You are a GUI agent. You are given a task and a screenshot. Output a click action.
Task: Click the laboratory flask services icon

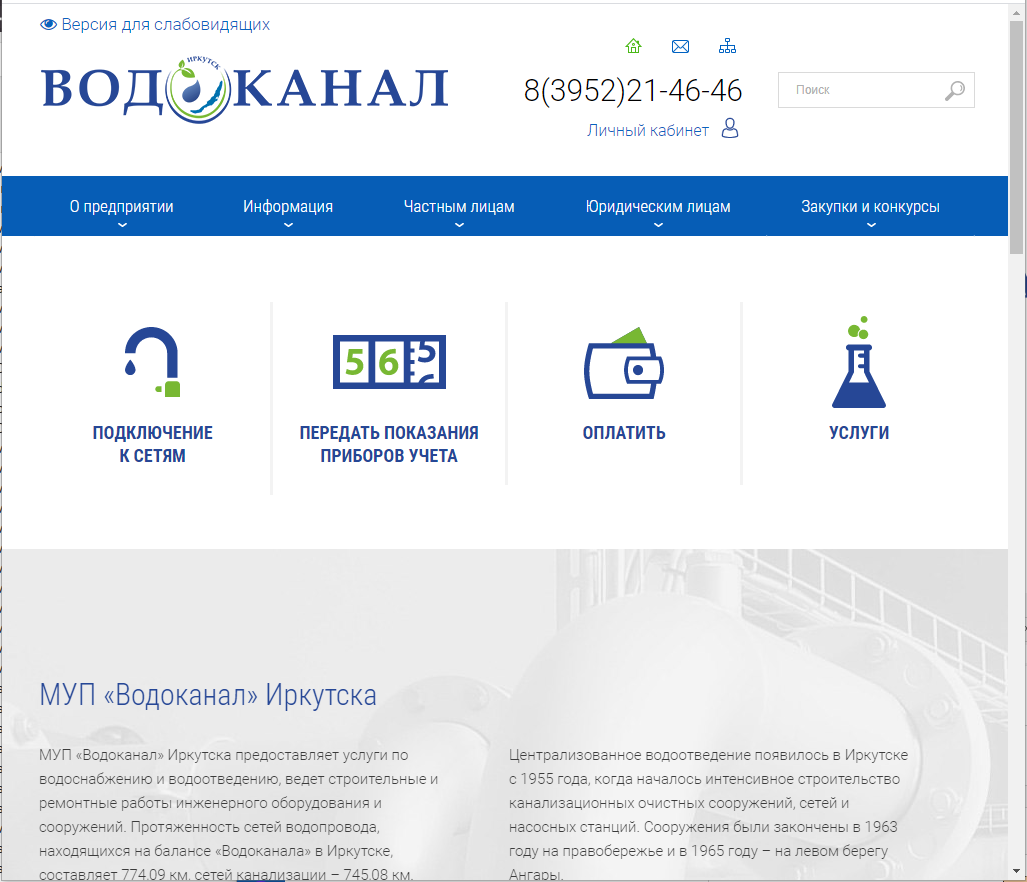[859, 362]
